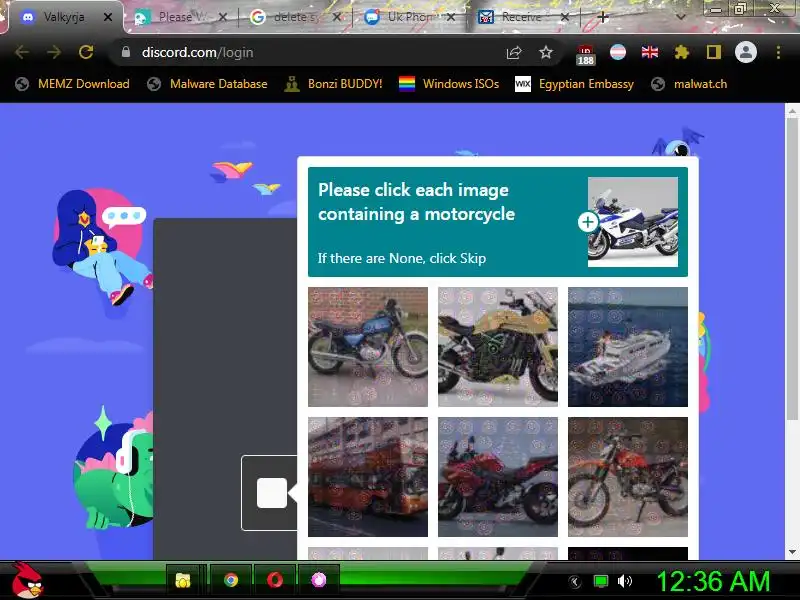Show hidden tray icons arrow
Screen dimensions: 800x600
click(x=575, y=581)
